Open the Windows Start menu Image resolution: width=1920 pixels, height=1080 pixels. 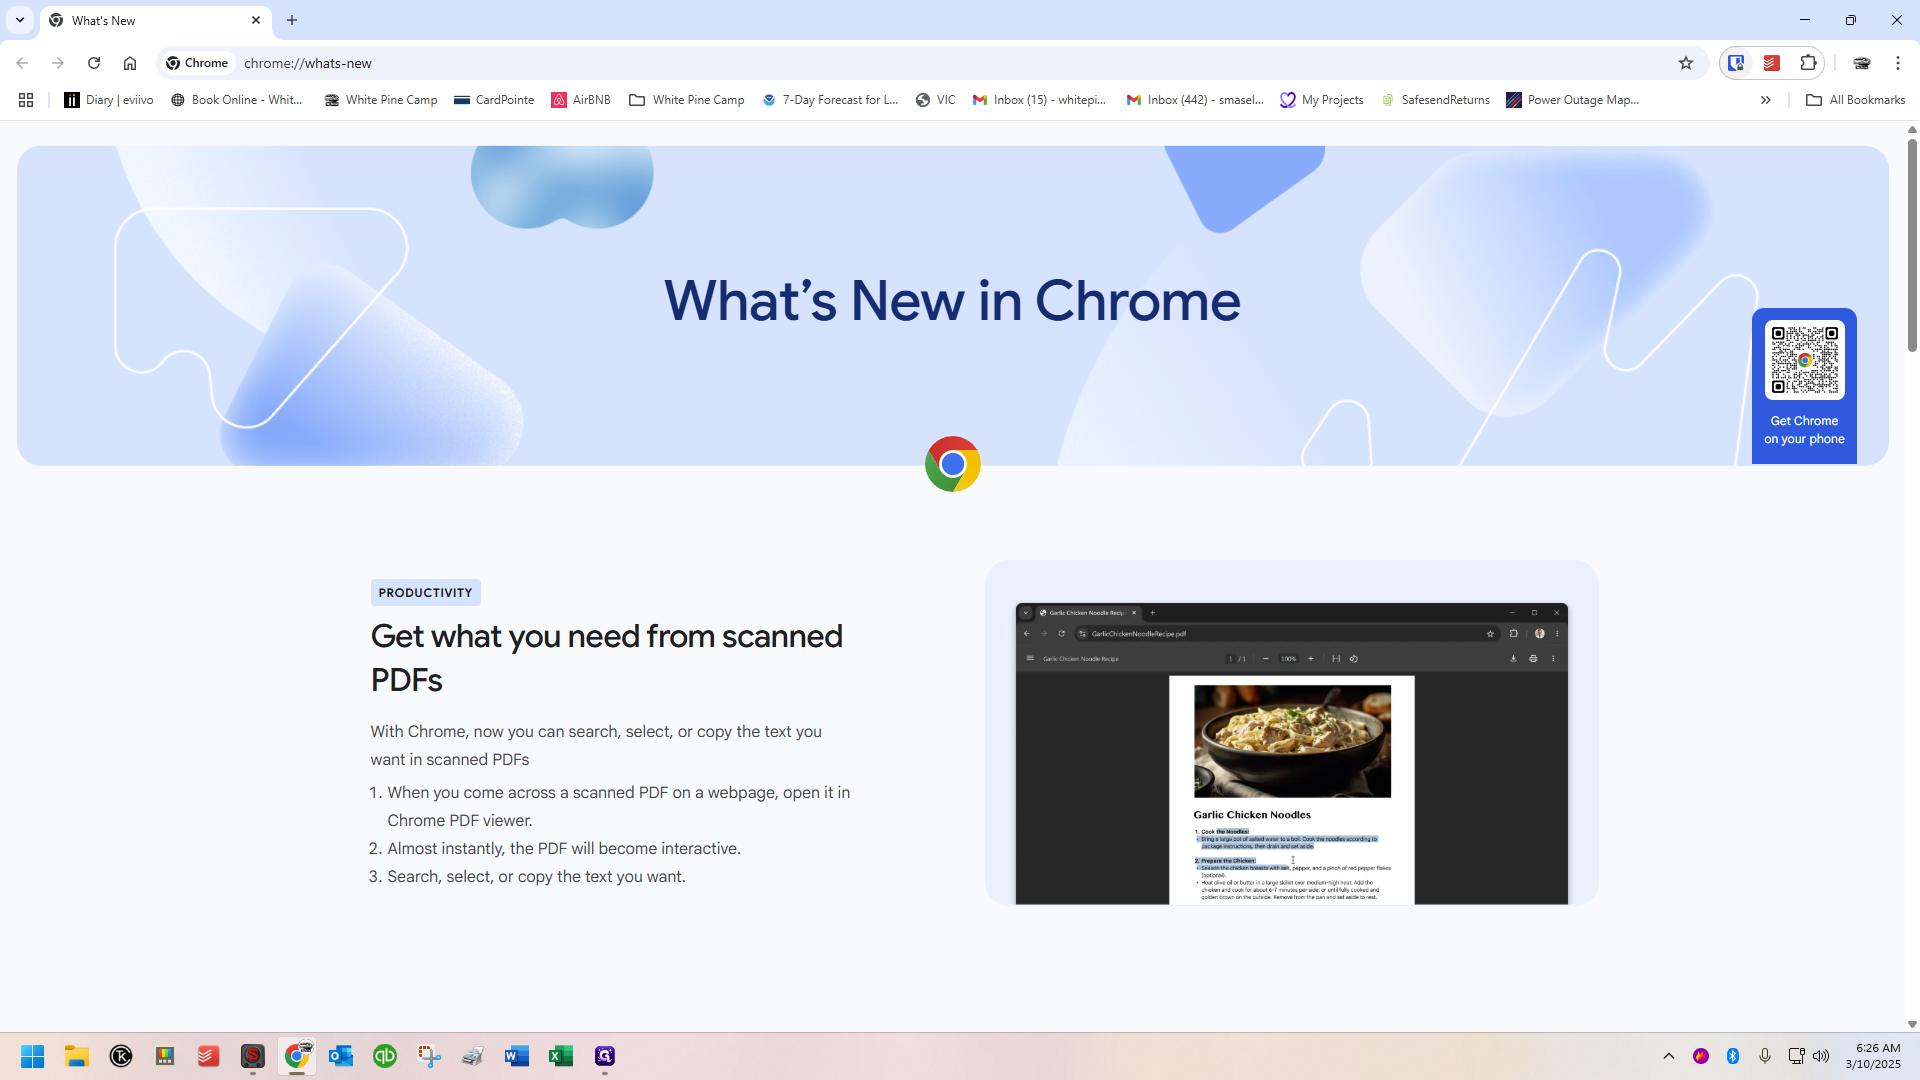tap(33, 1056)
